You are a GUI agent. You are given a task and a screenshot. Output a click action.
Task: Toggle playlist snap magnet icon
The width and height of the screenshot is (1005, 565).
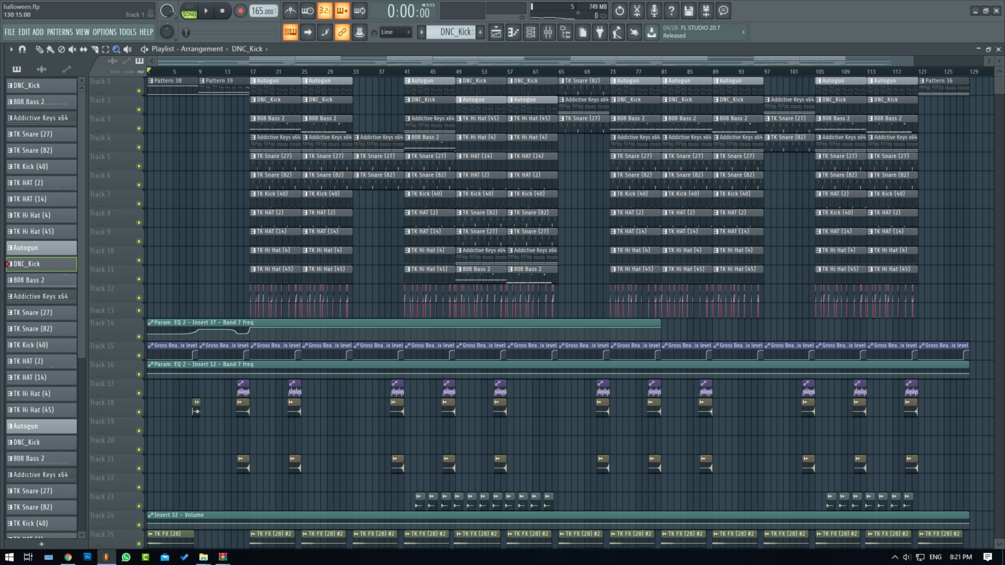tap(22, 49)
